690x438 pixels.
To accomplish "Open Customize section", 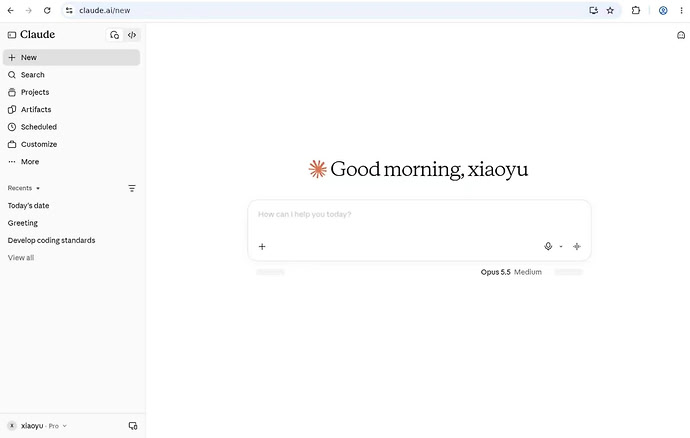I will pos(71,144).
